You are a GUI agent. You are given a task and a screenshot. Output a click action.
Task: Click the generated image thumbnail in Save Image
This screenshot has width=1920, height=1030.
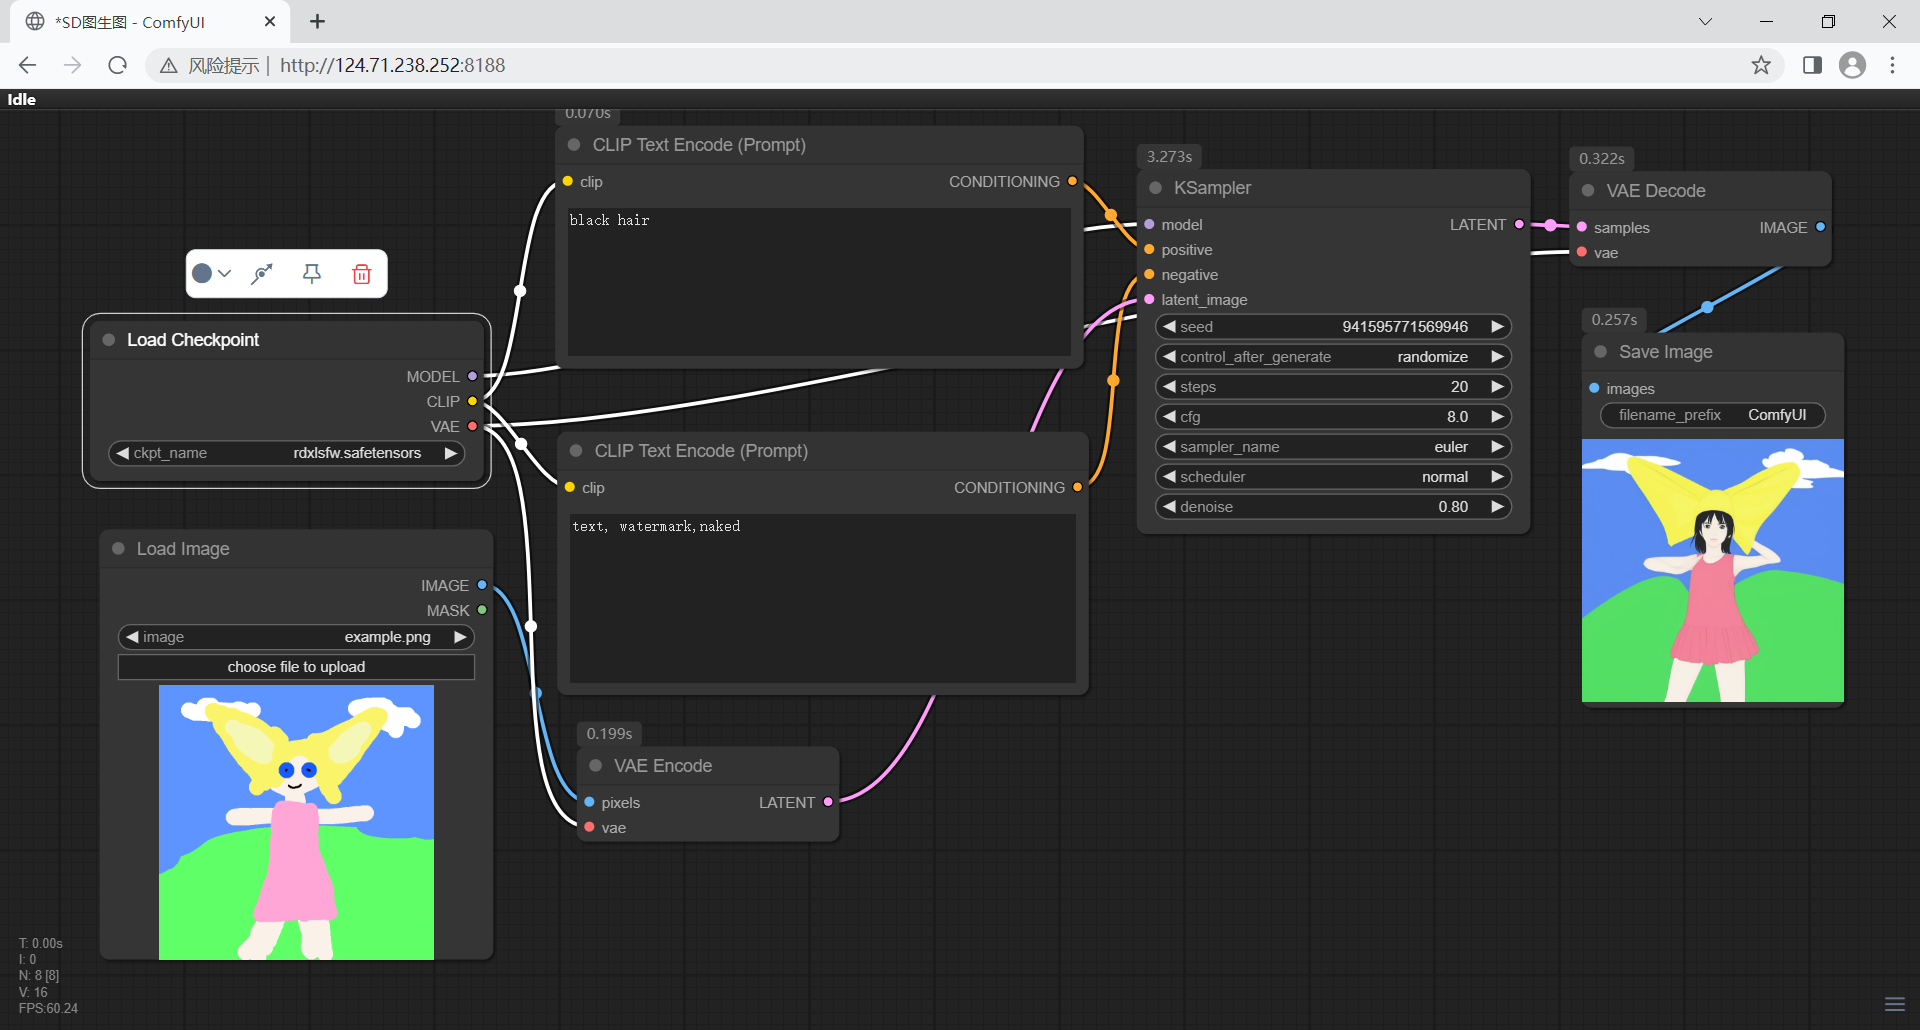(1712, 570)
